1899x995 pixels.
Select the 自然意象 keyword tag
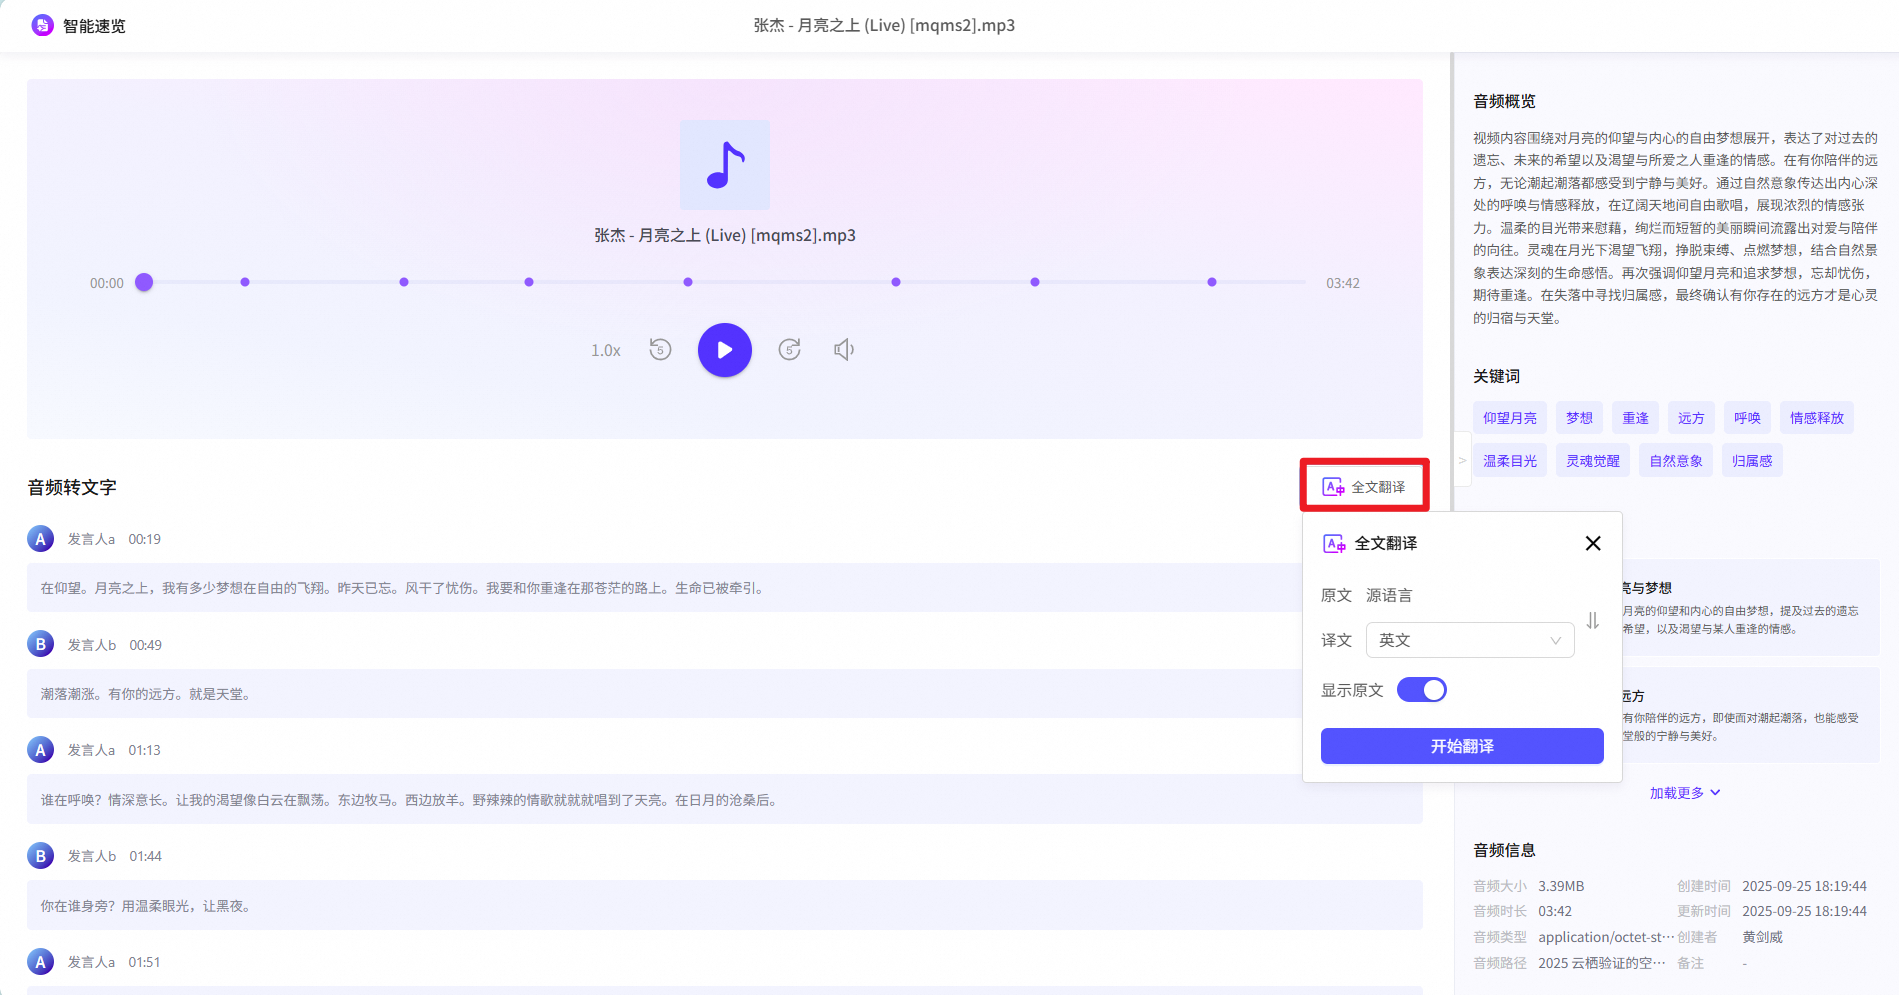(1676, 461)
